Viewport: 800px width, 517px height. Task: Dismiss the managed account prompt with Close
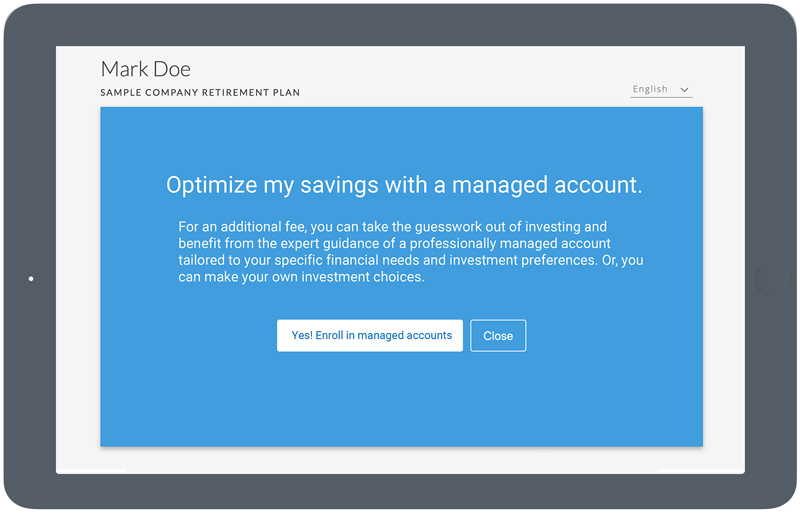pos(498,335)
